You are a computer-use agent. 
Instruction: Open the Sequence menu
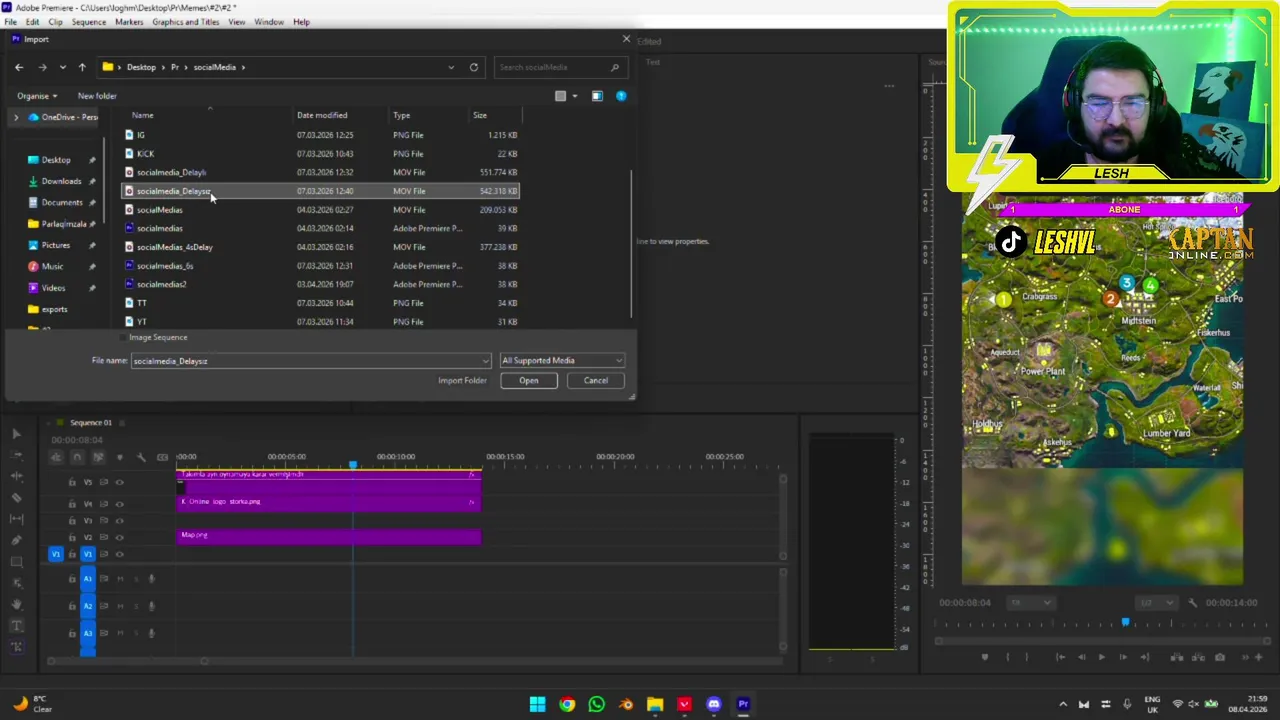[x=88, y=21]
